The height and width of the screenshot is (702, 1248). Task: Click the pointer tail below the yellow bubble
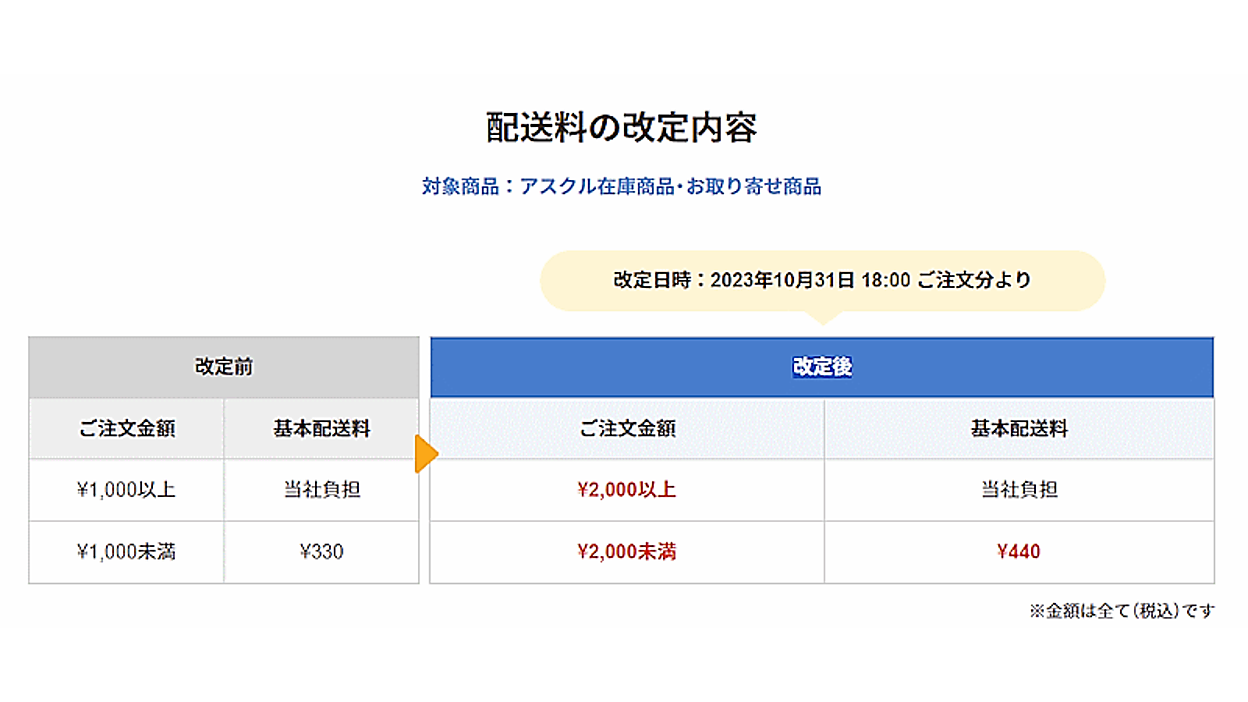(x=822, y=318)
